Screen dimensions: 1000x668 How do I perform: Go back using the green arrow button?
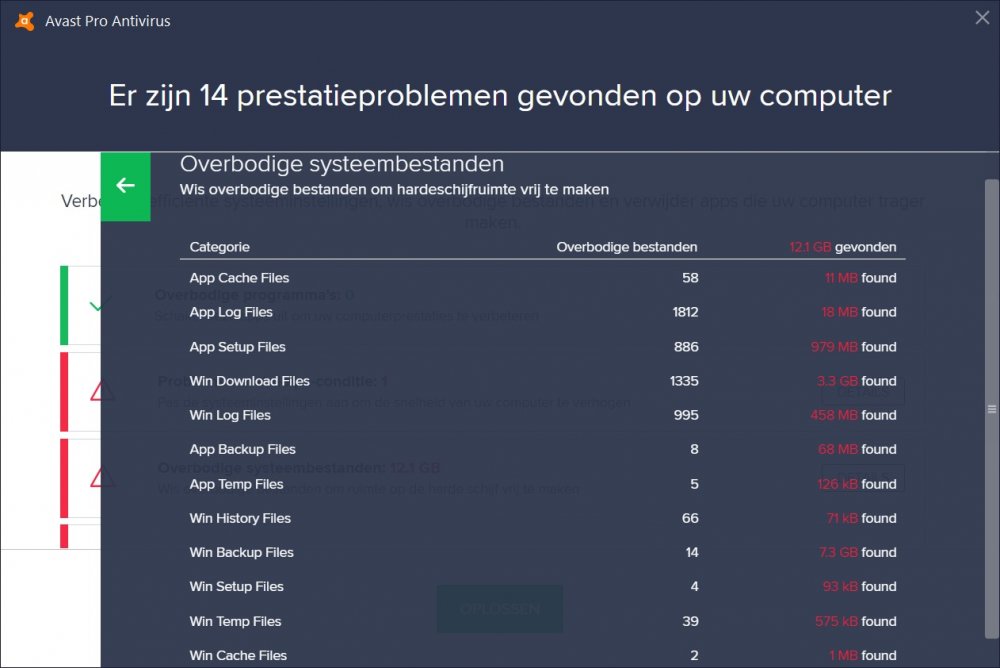[x=125, y=186]
